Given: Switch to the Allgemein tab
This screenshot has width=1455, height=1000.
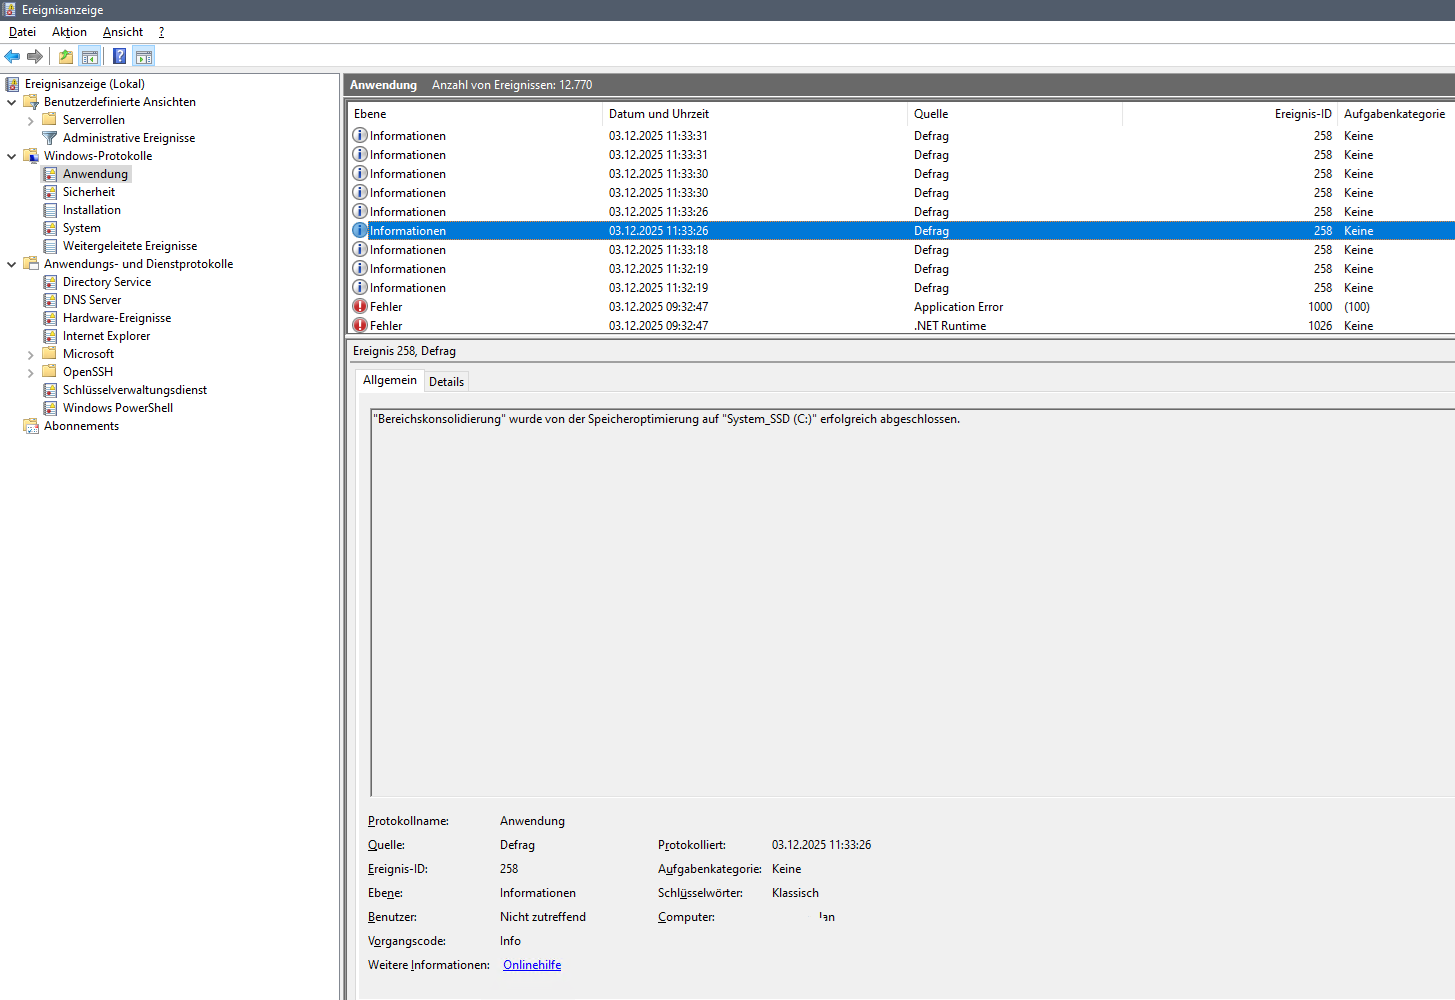Looking at the screenshot, I should 390,380.
